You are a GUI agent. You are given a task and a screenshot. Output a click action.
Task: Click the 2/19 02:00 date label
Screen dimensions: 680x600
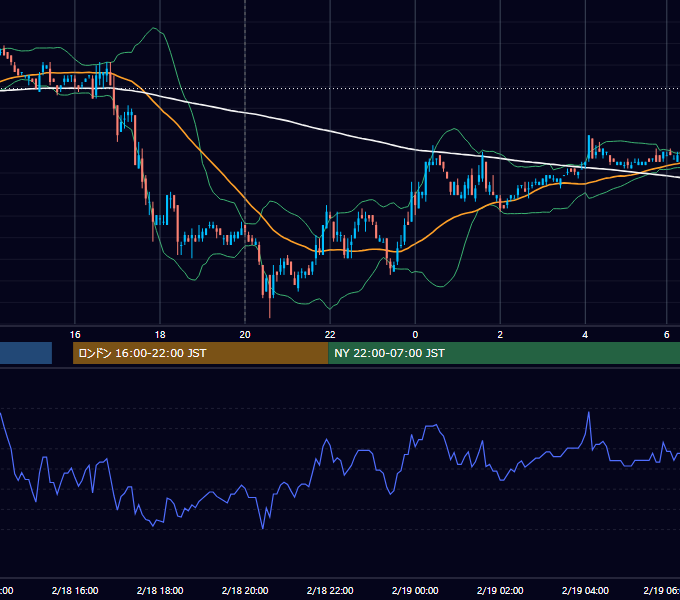(500, 590)
